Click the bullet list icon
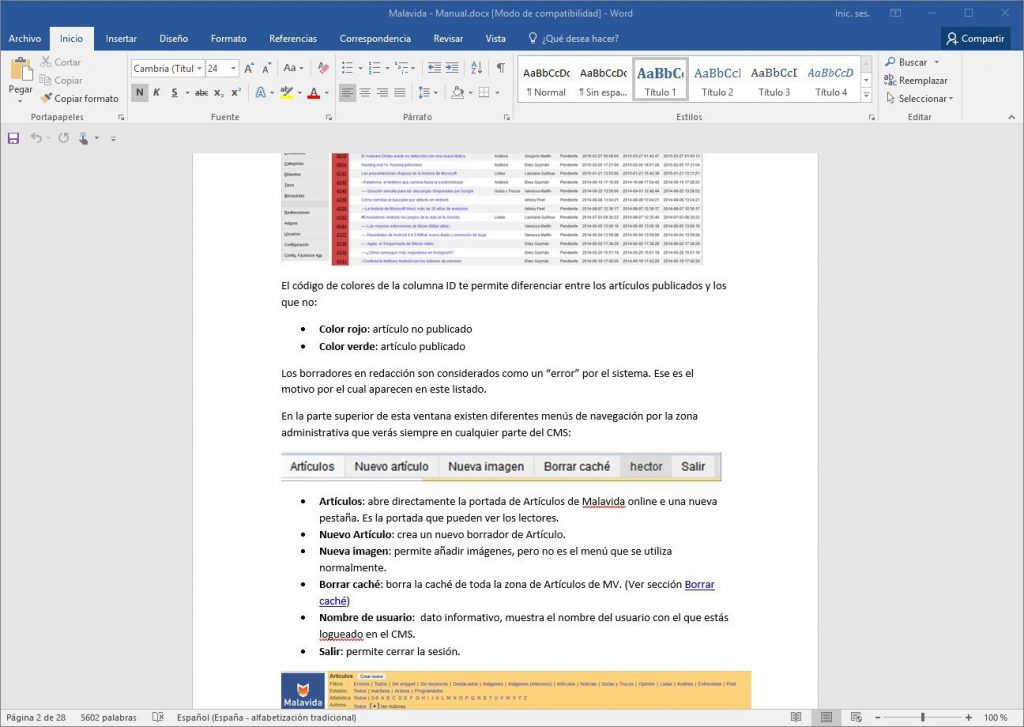 pyautogui.click(x=347, y=68)
